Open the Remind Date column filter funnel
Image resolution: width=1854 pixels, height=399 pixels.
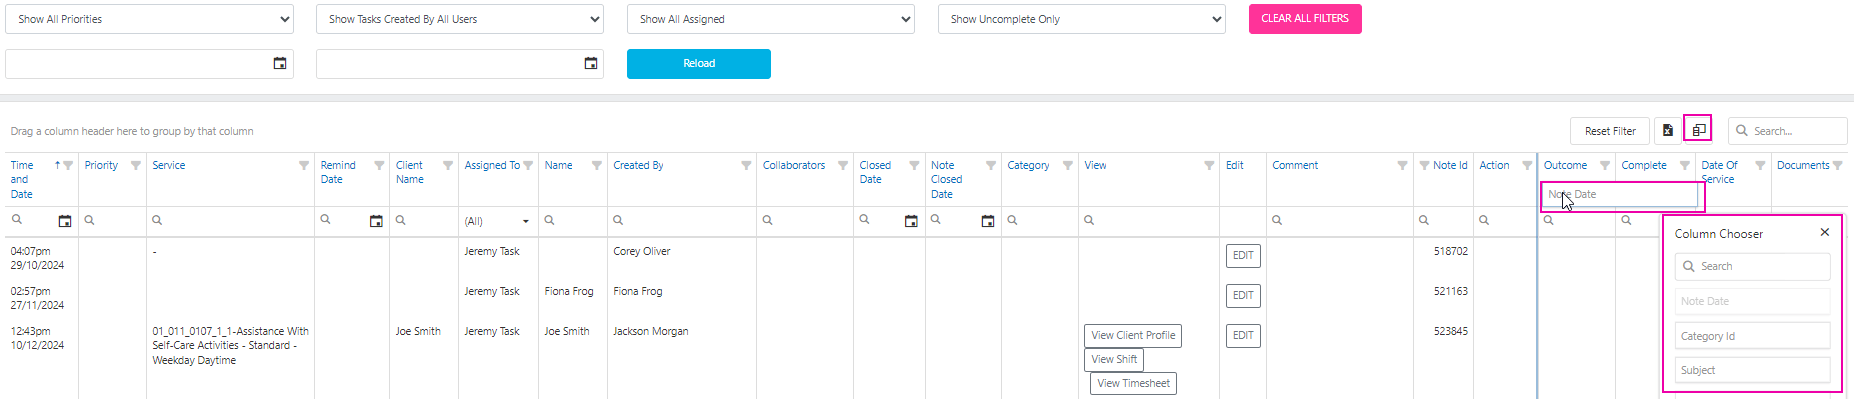379,166
